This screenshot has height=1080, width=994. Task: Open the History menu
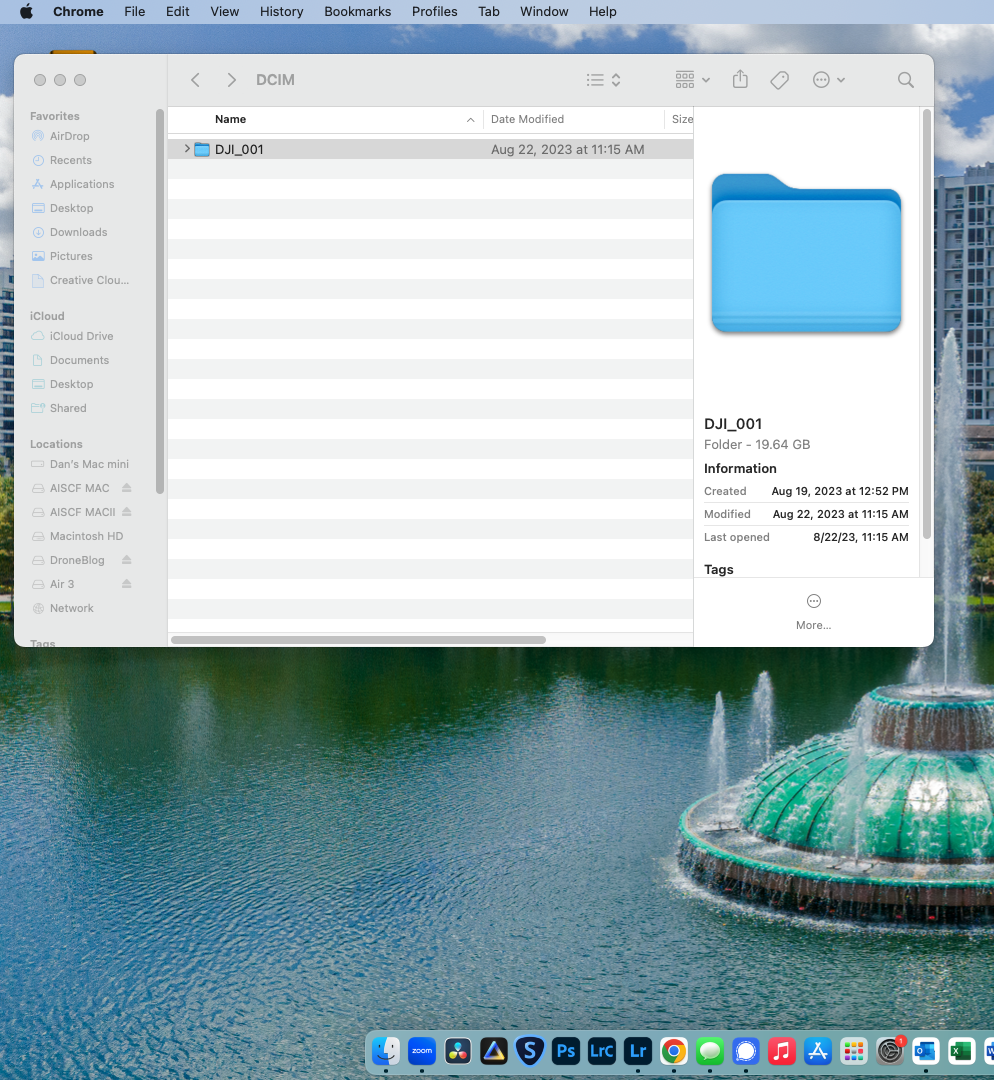(x=281, y=12)
